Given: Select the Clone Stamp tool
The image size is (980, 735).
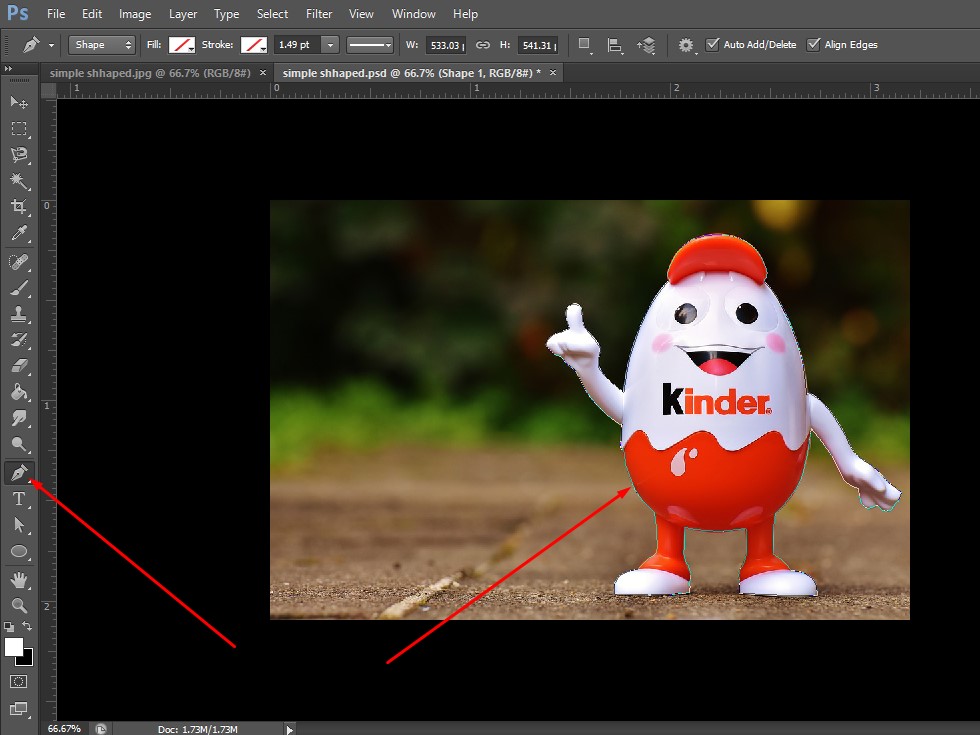Looking at the screenshot, I should coord(19,314).
